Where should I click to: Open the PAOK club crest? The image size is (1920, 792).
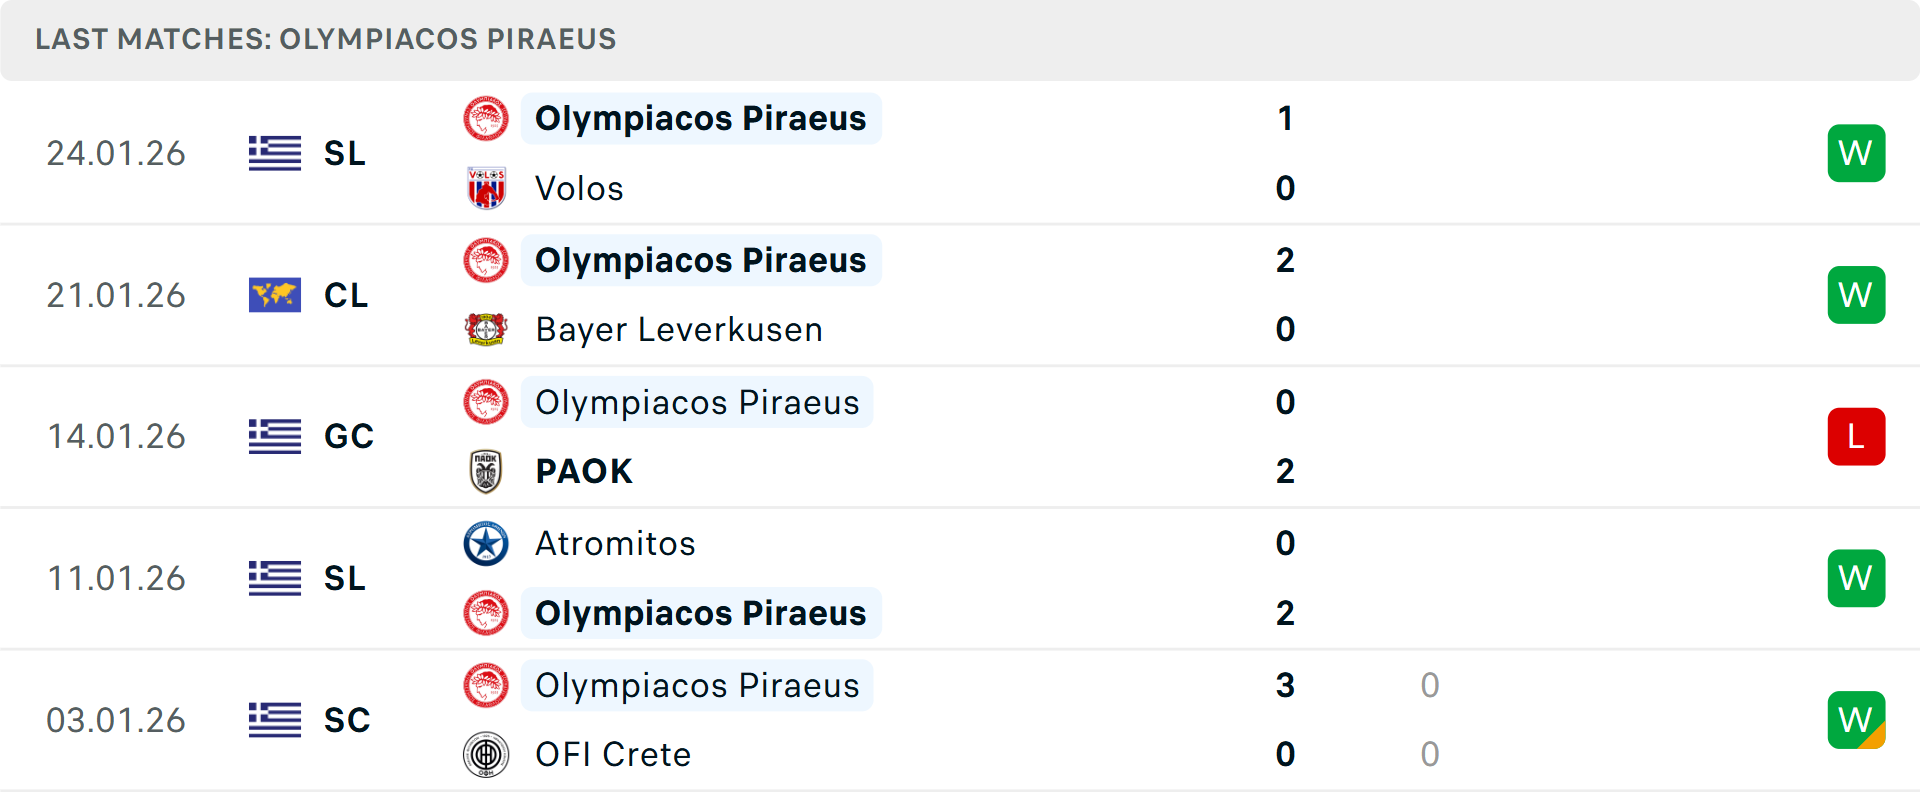click(486, 471)
